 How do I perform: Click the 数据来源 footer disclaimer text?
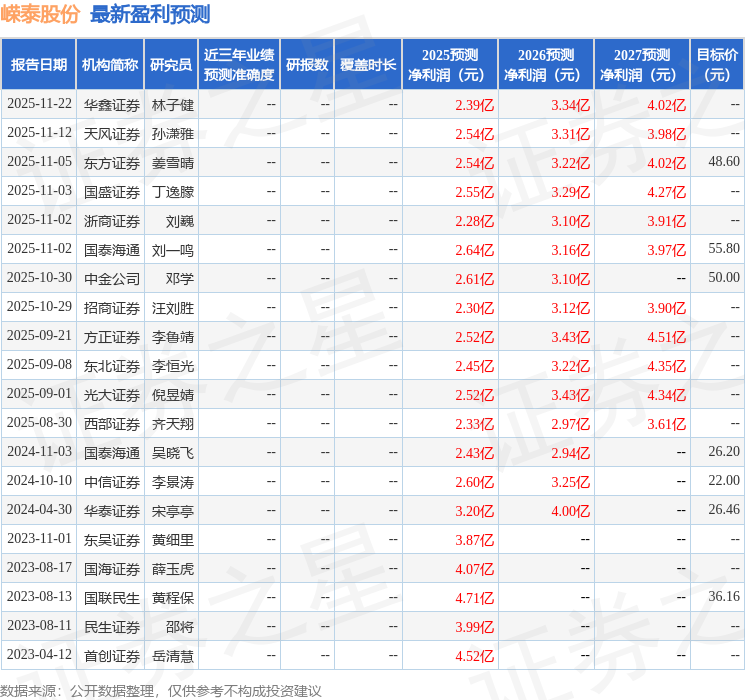point(161,690)
